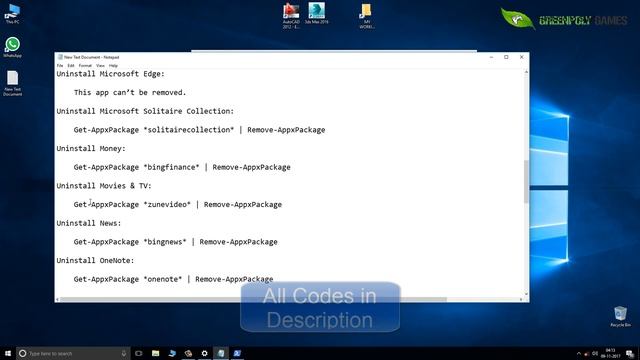Viewport: 640px width, 360px height.
Task: Click the 'This app can't be removed.' line
Action: [130, 93]
